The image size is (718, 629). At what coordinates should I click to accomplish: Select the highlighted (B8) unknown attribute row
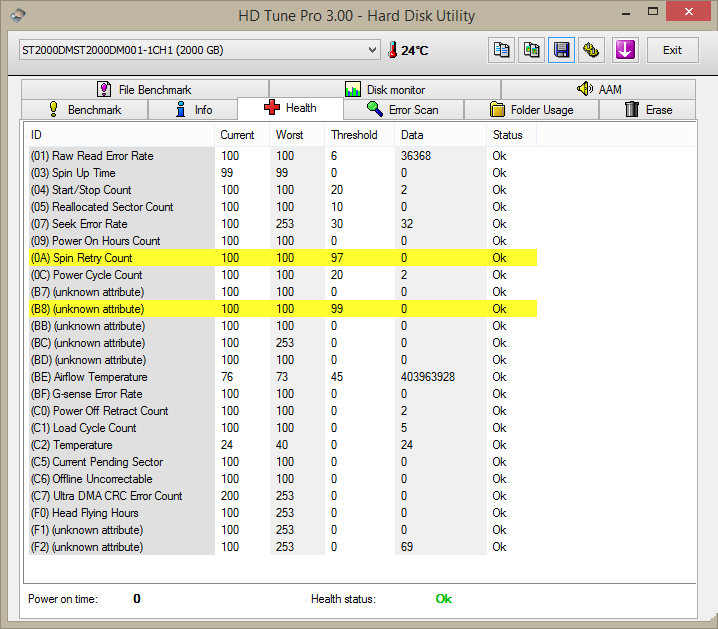[283, 309]
